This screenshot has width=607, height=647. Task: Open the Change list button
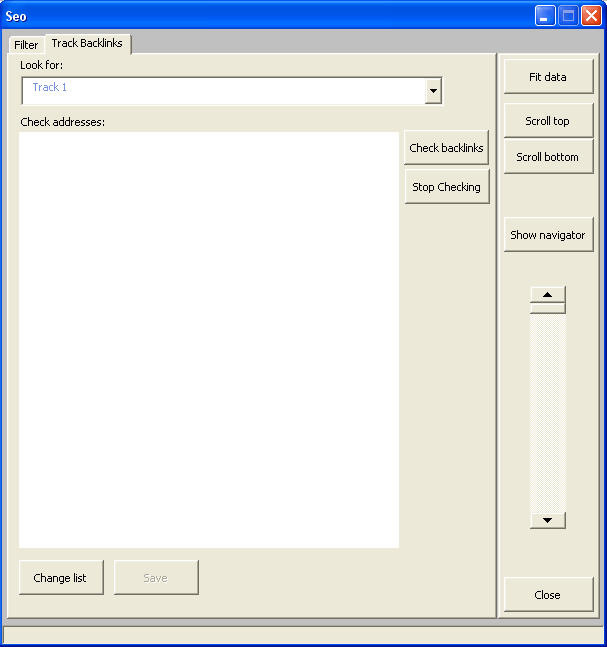click(60, 578)
